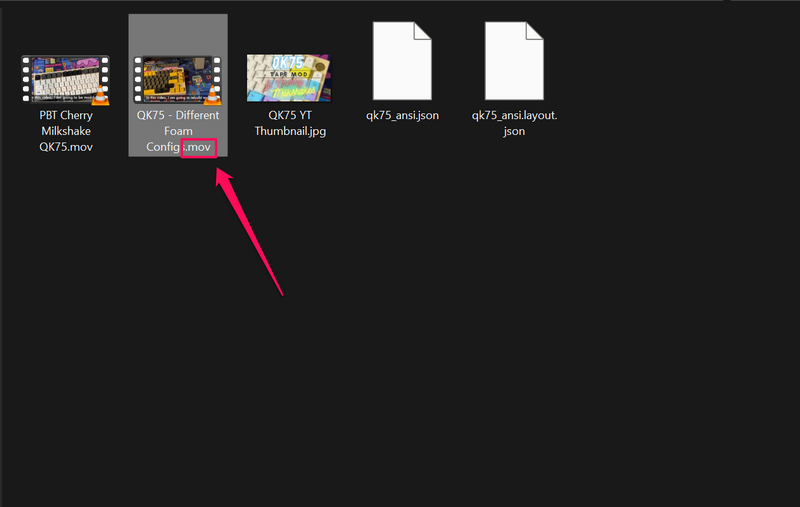Click the folded corner of qk75_ansi.layout.json icon
The image size is (800, 507).
point(535,30)
